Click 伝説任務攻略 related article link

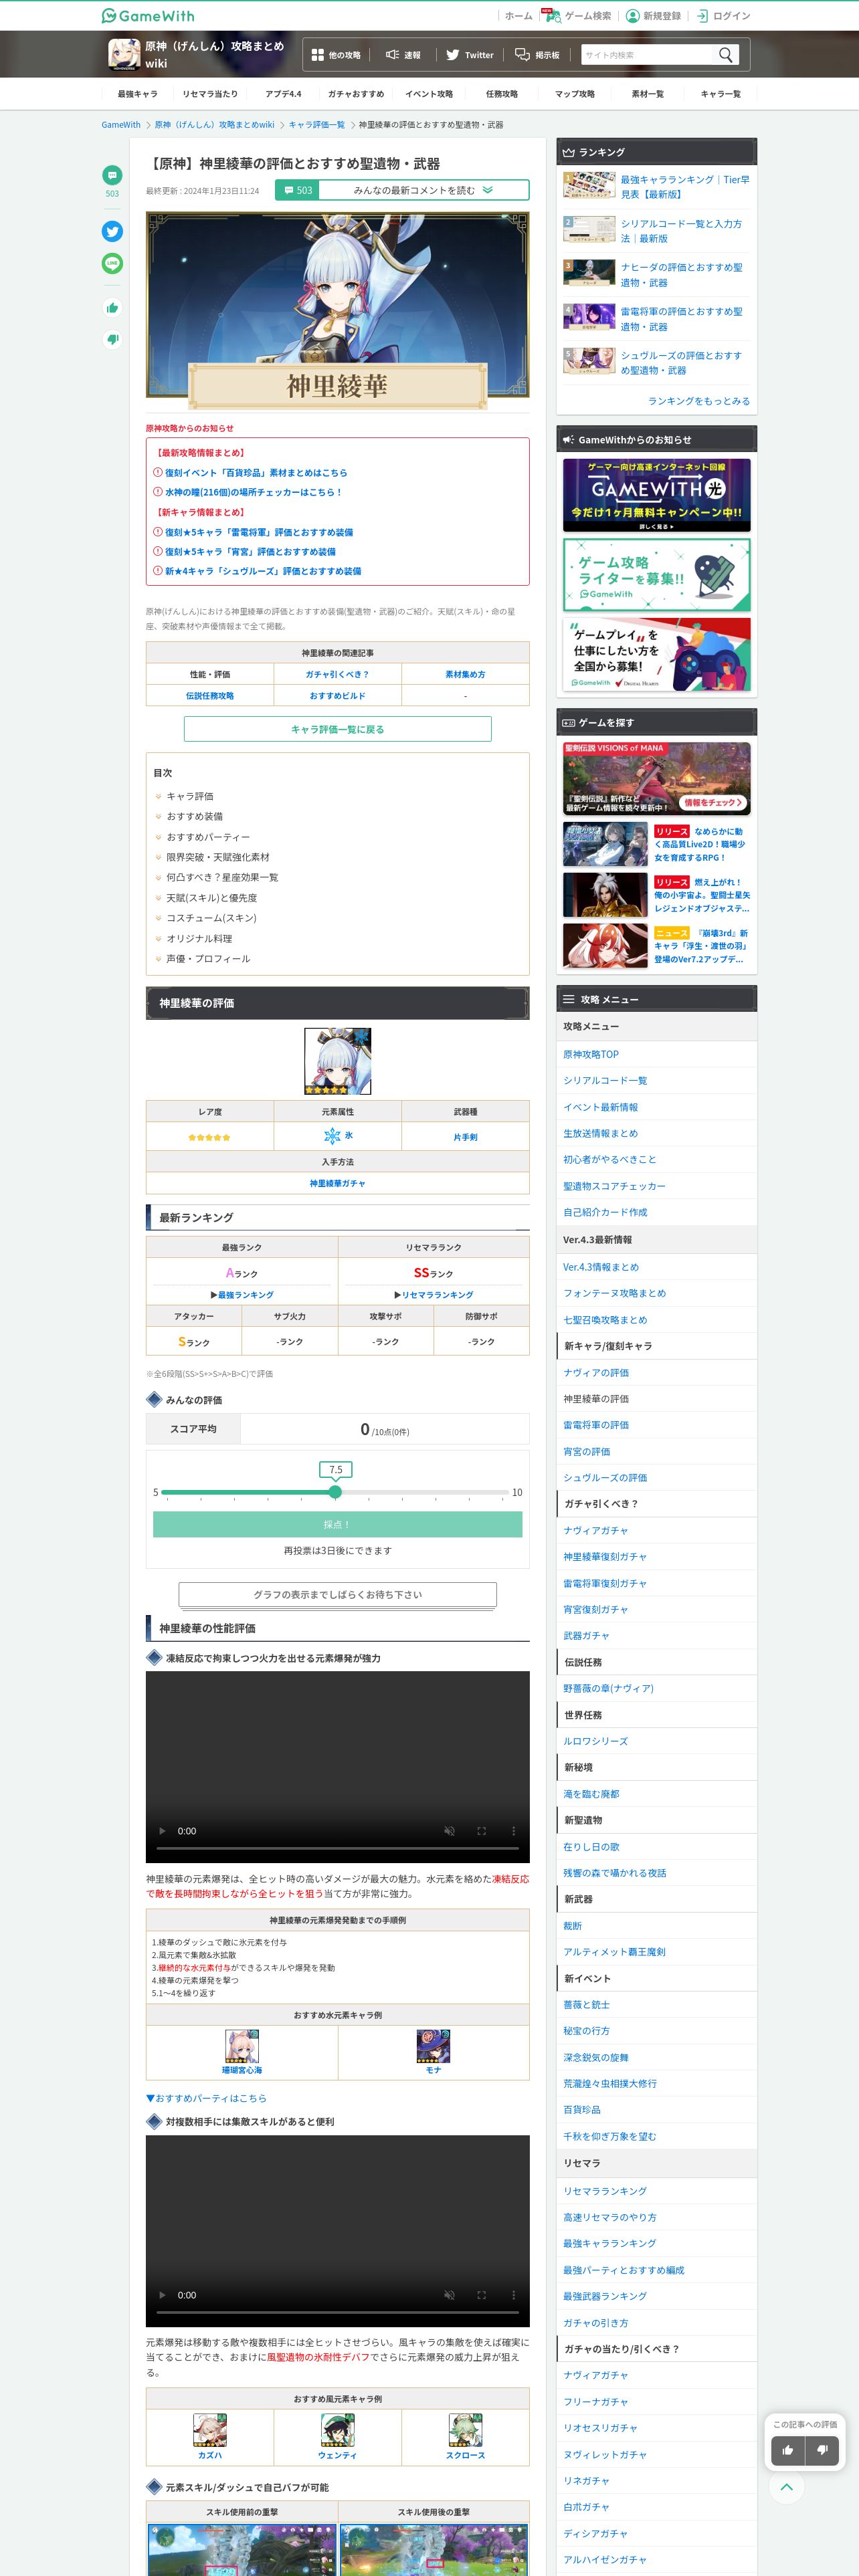pos(210,696)
